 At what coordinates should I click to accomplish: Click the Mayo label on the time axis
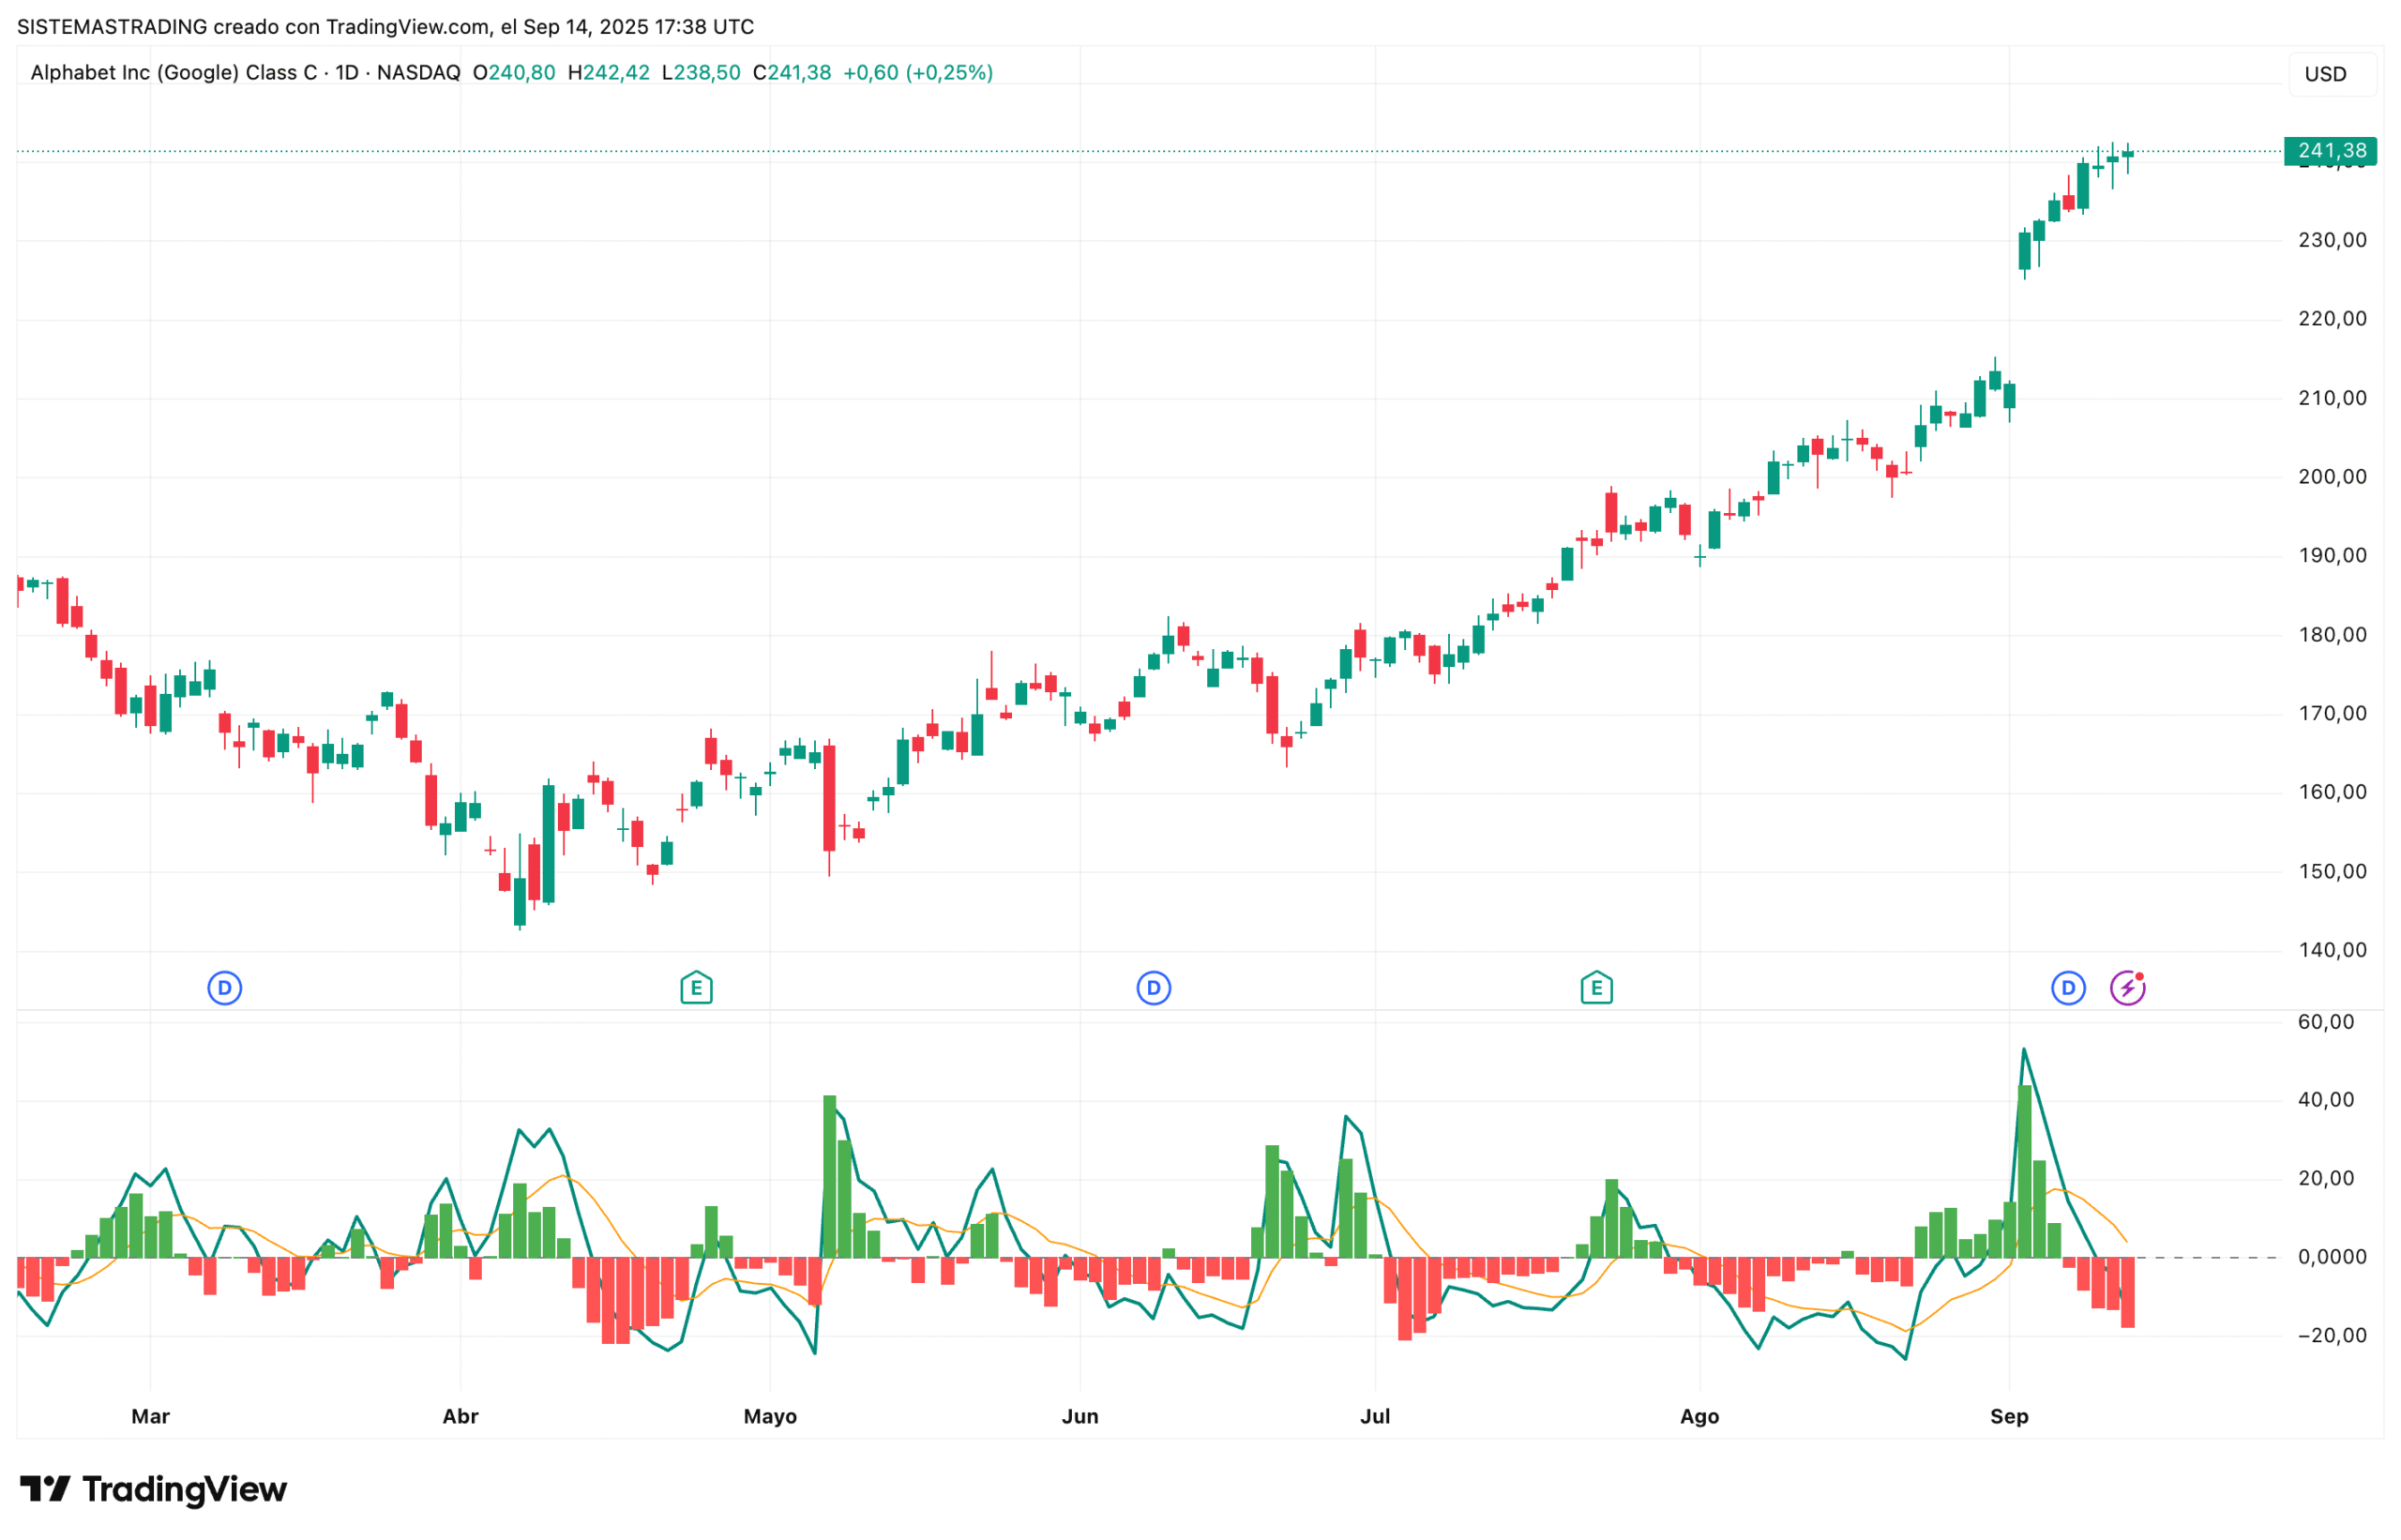(x=771, y=1417)
